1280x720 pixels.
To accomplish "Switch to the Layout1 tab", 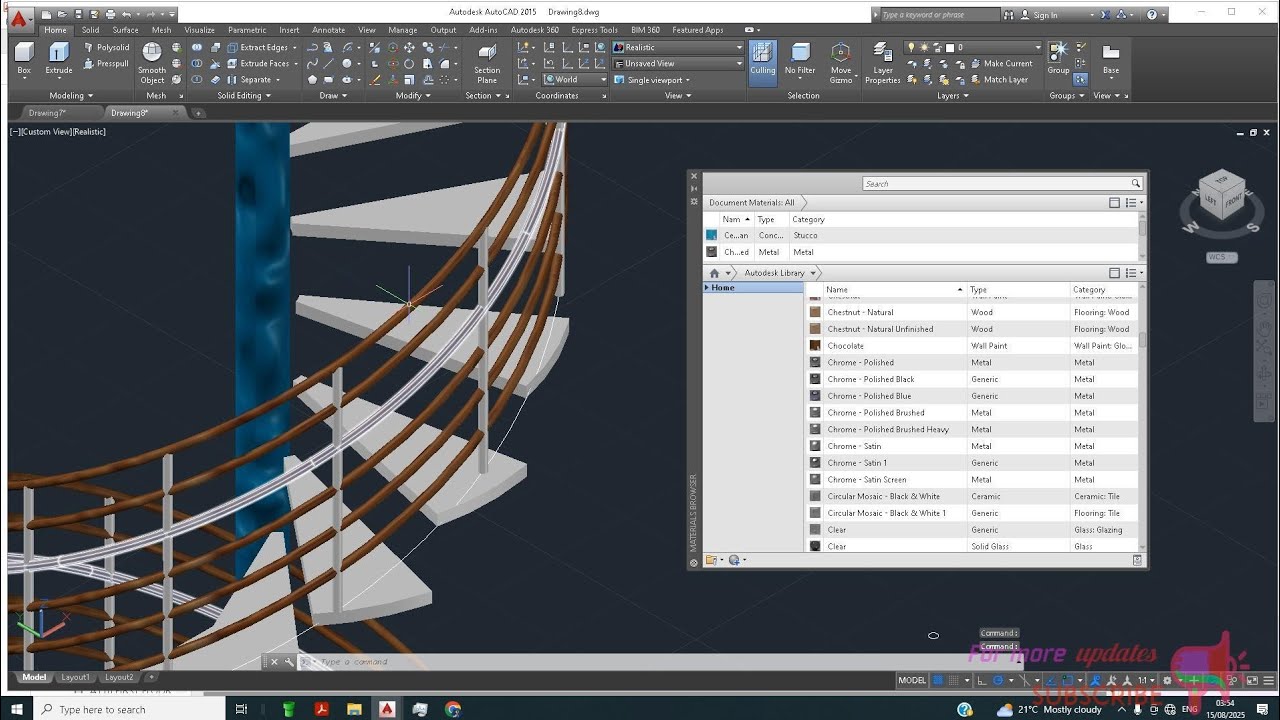I will tap(75, 677).
